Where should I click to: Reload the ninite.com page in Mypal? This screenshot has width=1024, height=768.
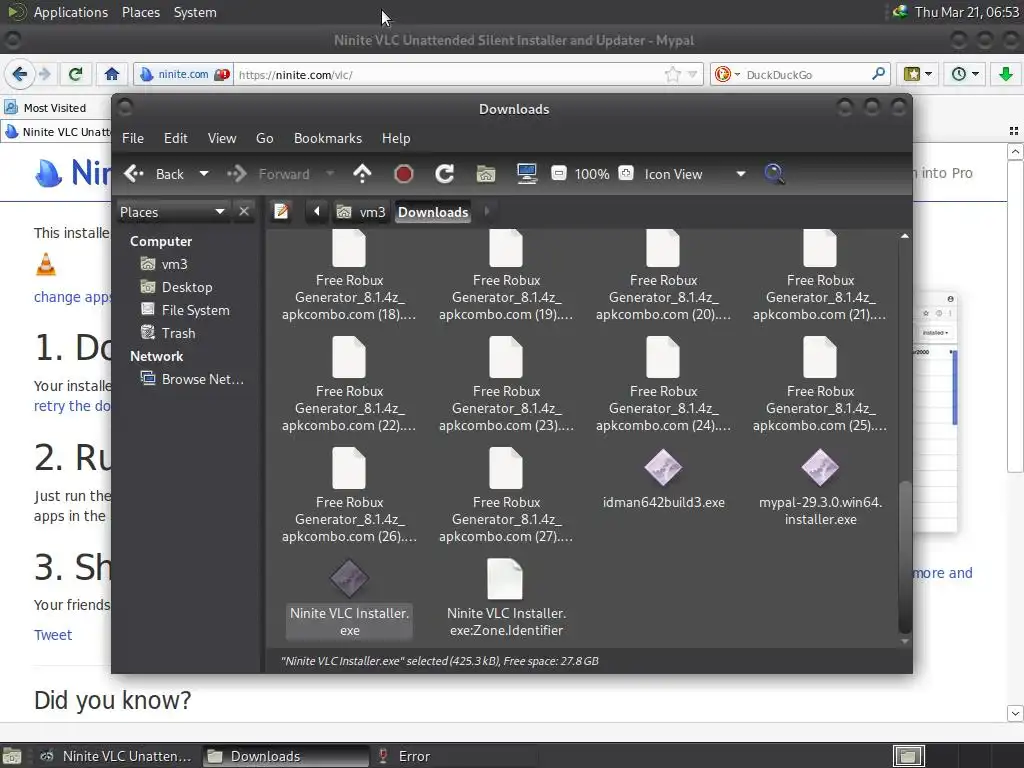tap(76, 74)
